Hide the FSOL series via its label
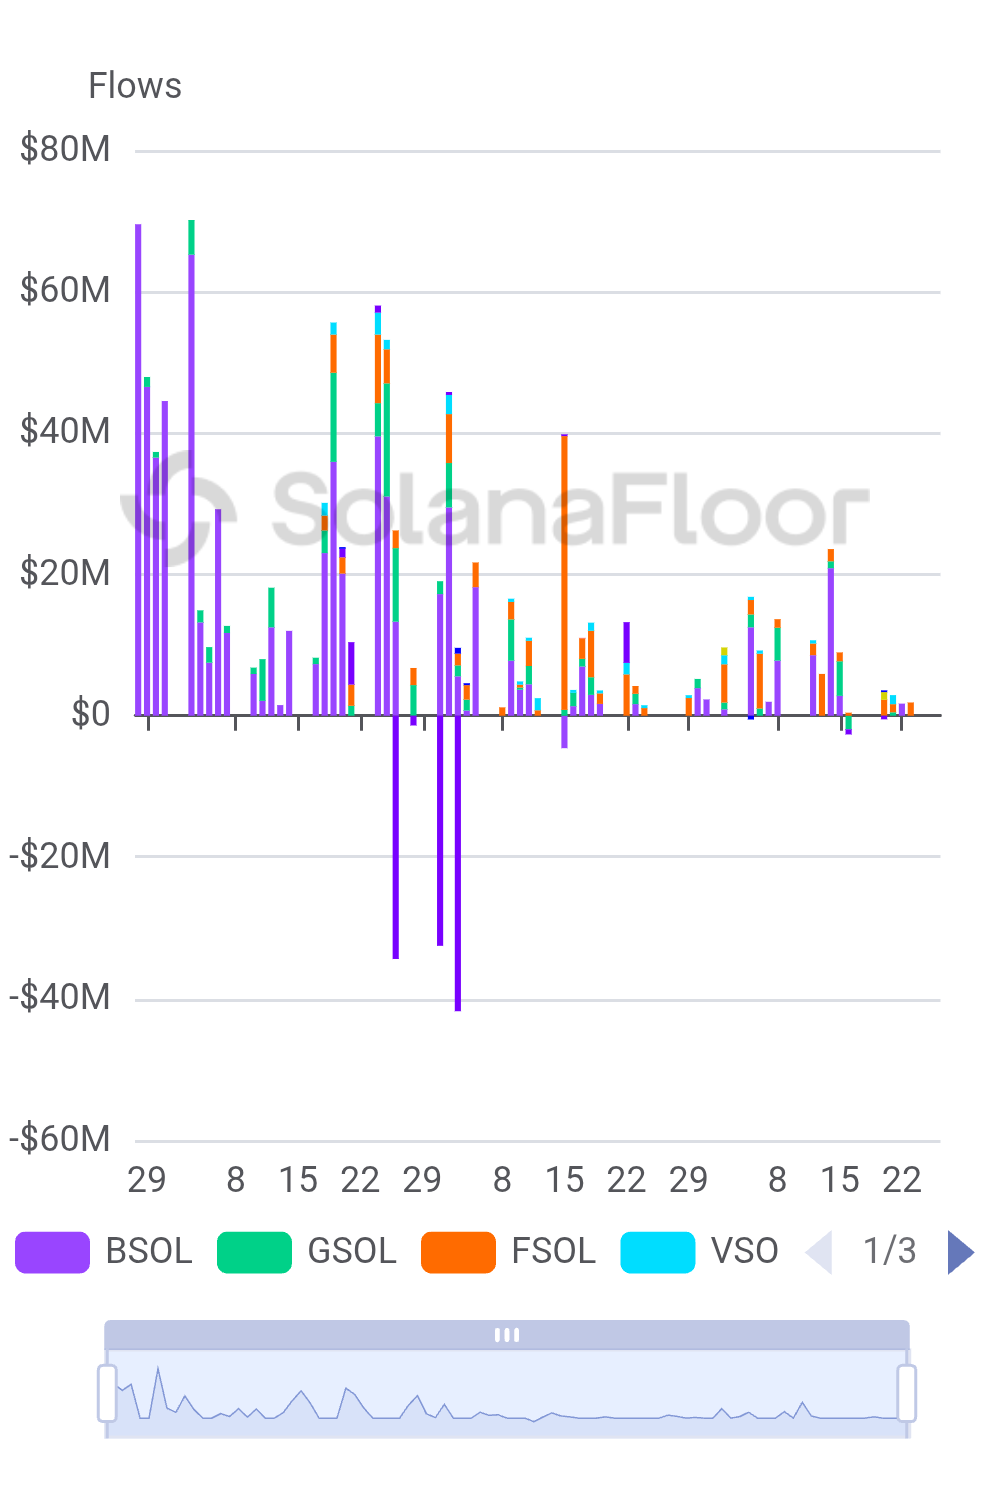 (553, 1251)
